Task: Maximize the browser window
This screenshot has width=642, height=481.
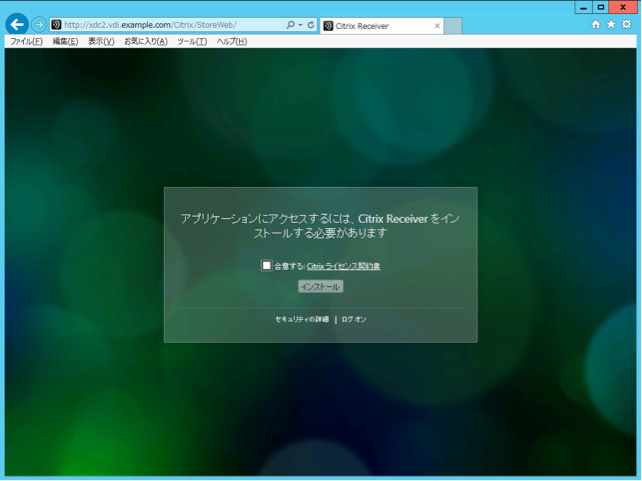Action: point(601,7)
